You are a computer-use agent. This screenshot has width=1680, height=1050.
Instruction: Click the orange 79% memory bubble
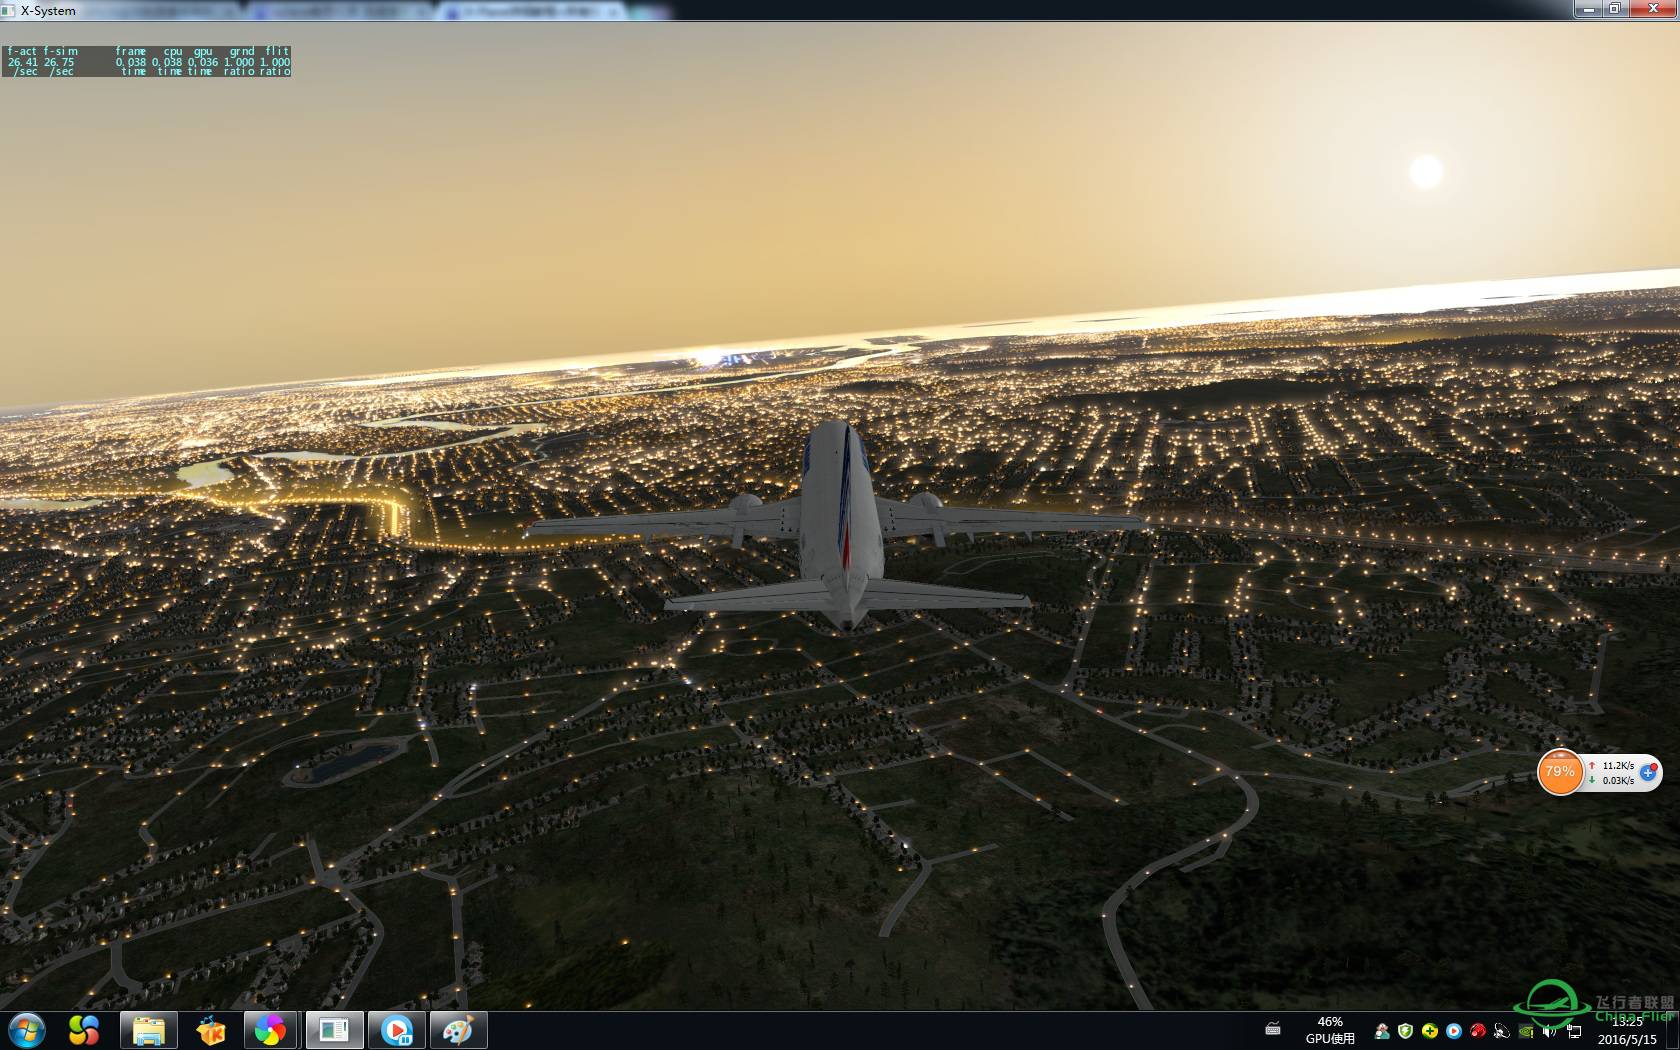(x=1560, y=772)
